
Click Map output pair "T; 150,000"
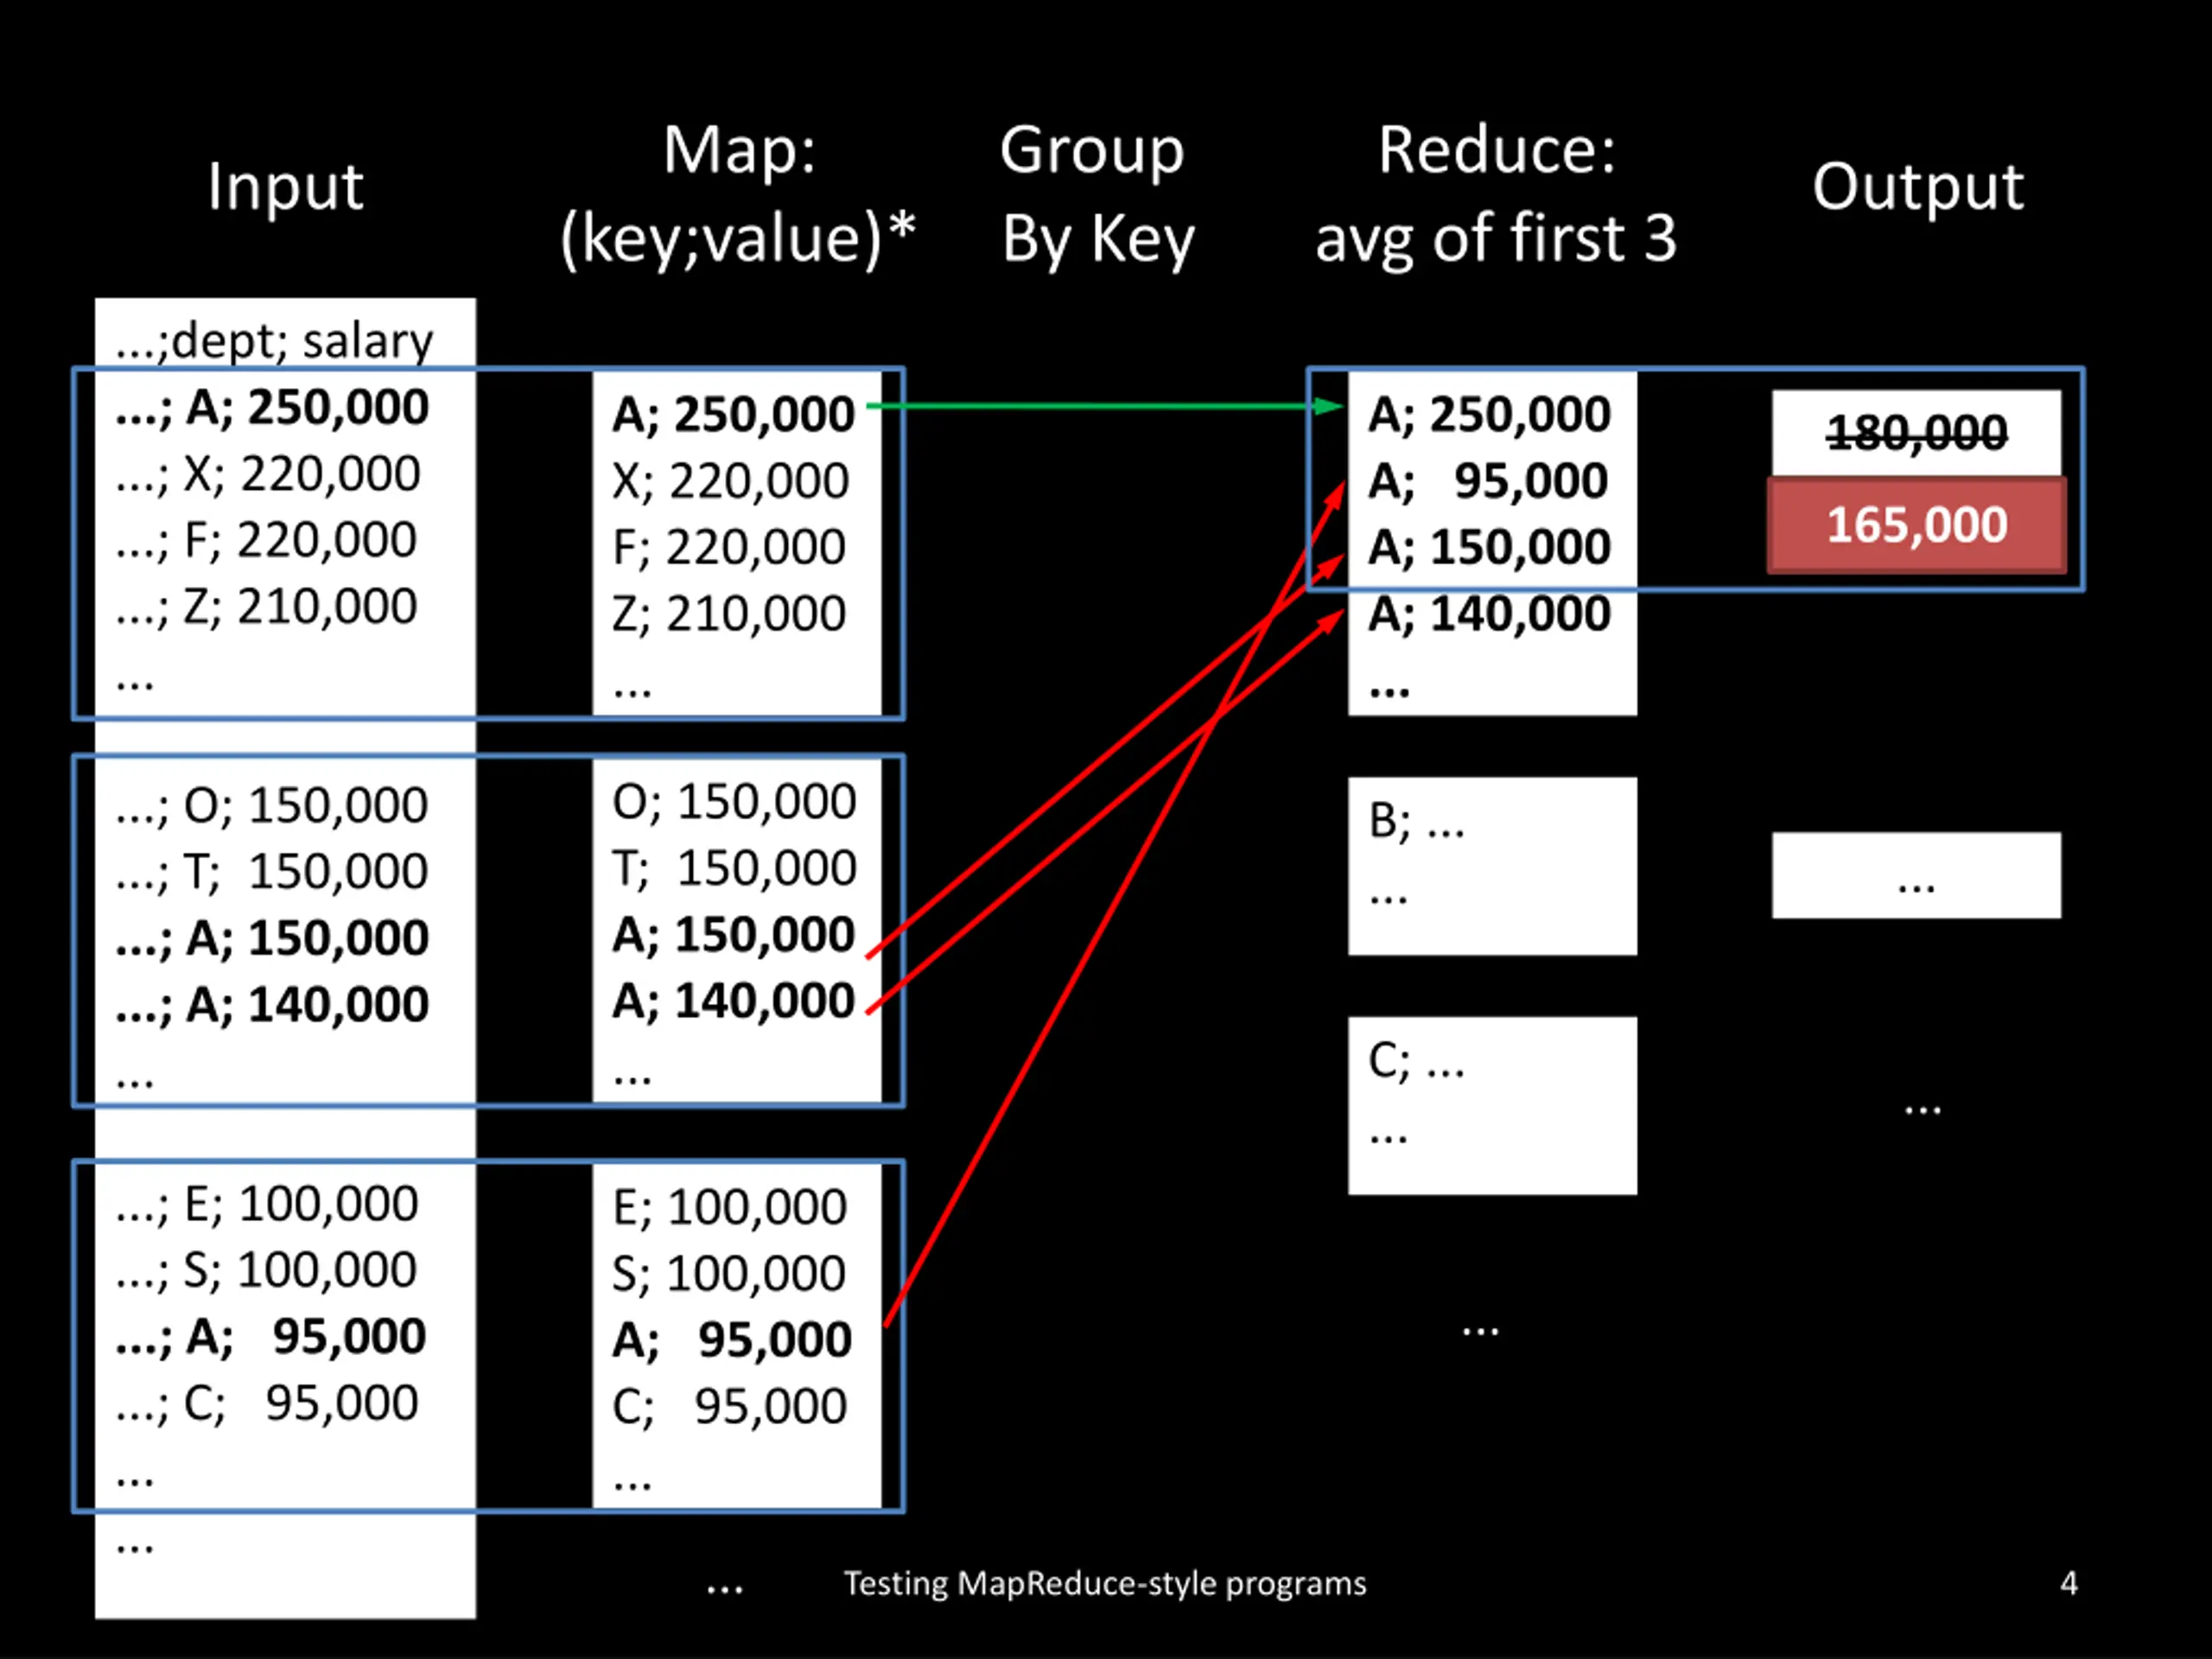(x=734, y=868)
